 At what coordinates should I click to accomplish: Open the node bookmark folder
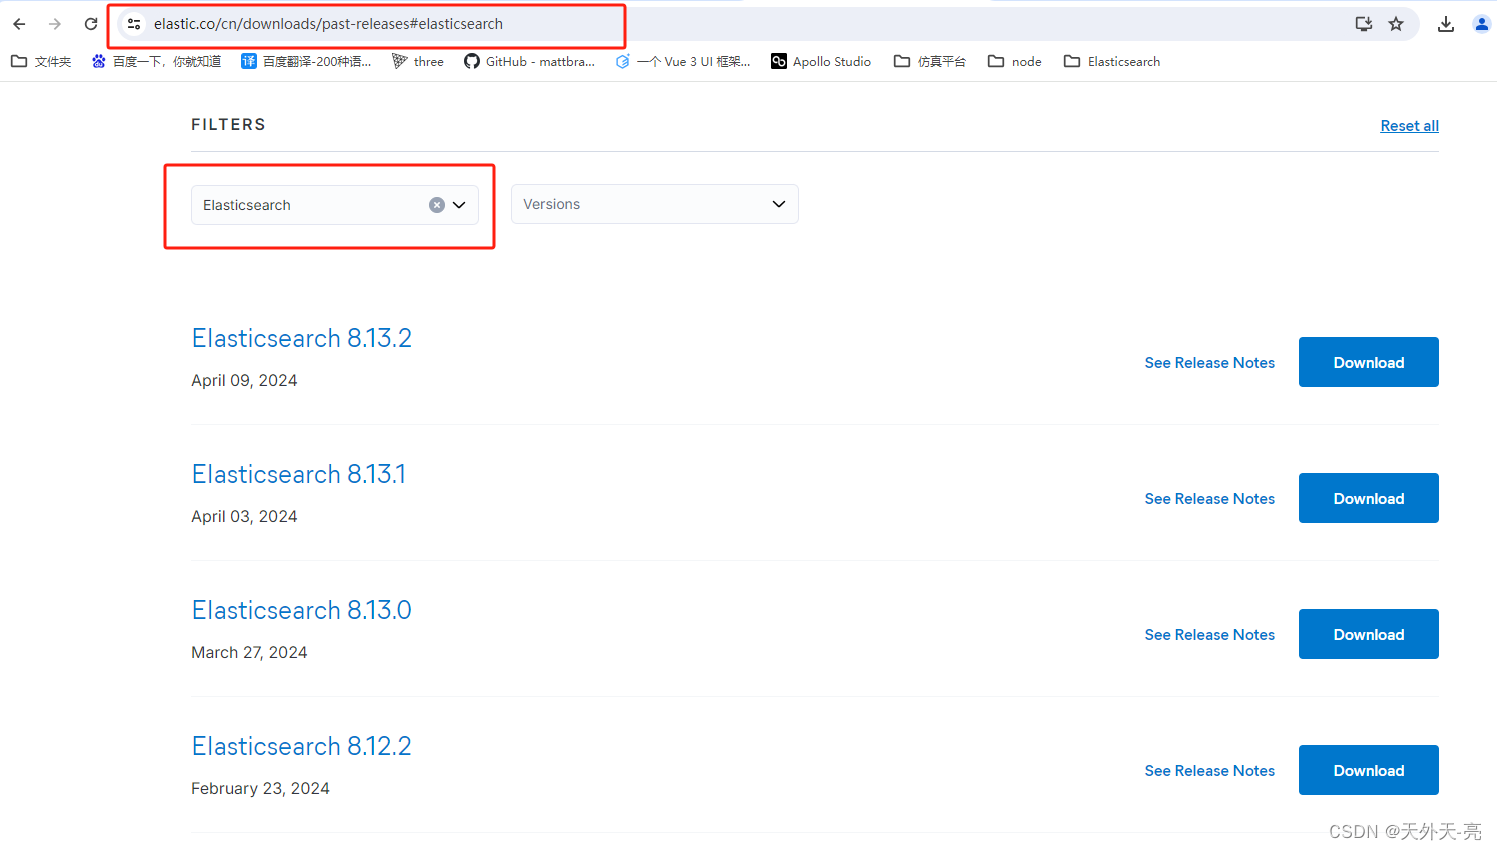click(x=1015, y=62)
